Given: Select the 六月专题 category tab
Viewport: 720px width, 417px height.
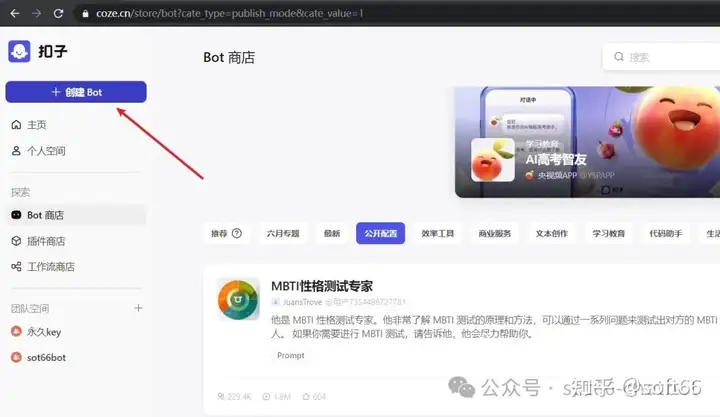Looking at the screenshot, I should tap(283, 233).
